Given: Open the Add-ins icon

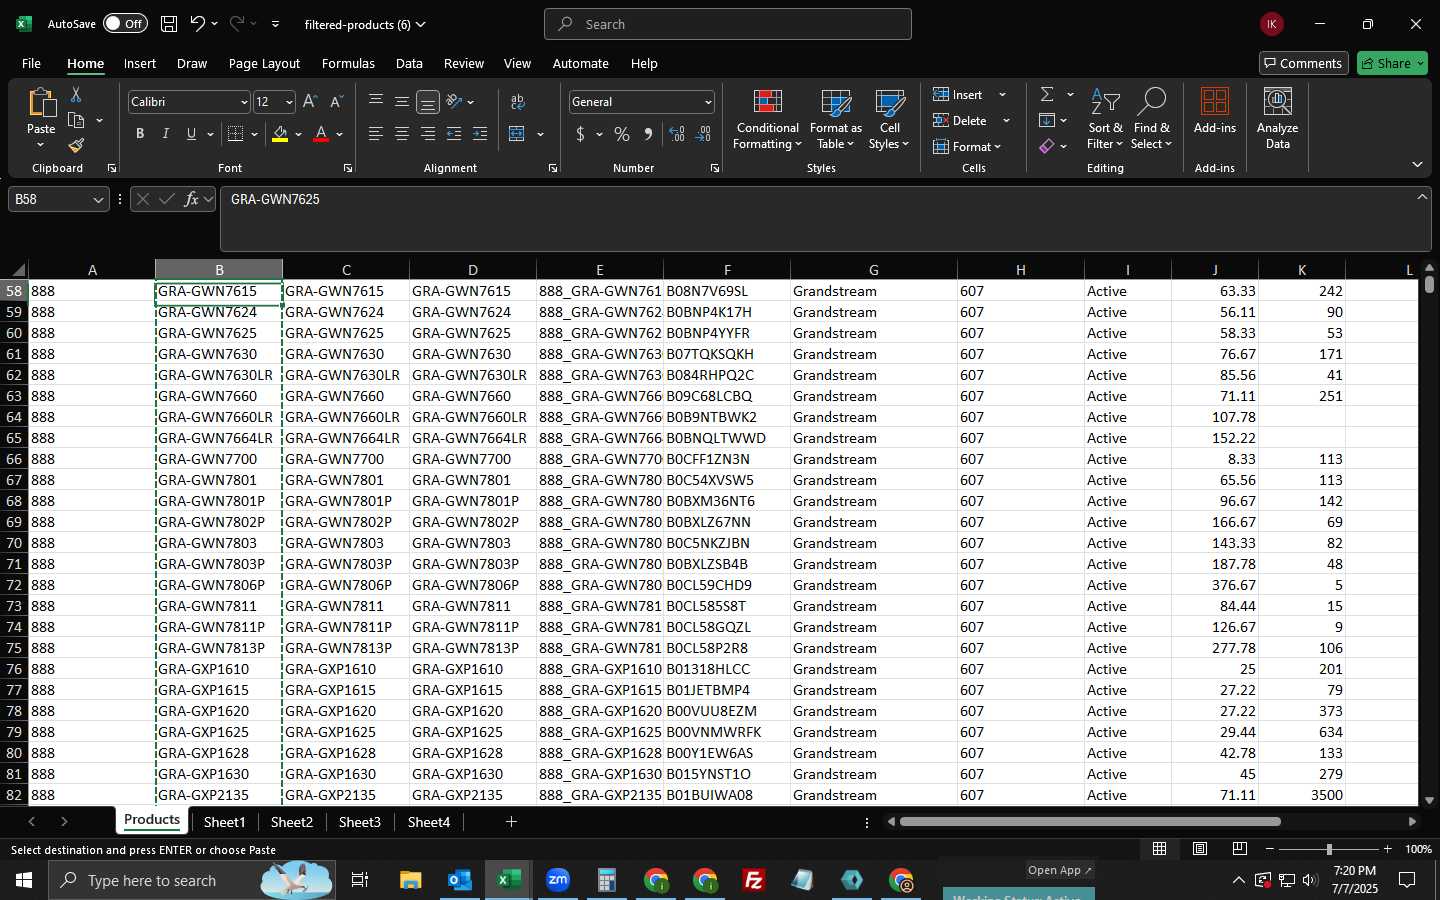Looking at the screenshot, I should [1215, 112].
